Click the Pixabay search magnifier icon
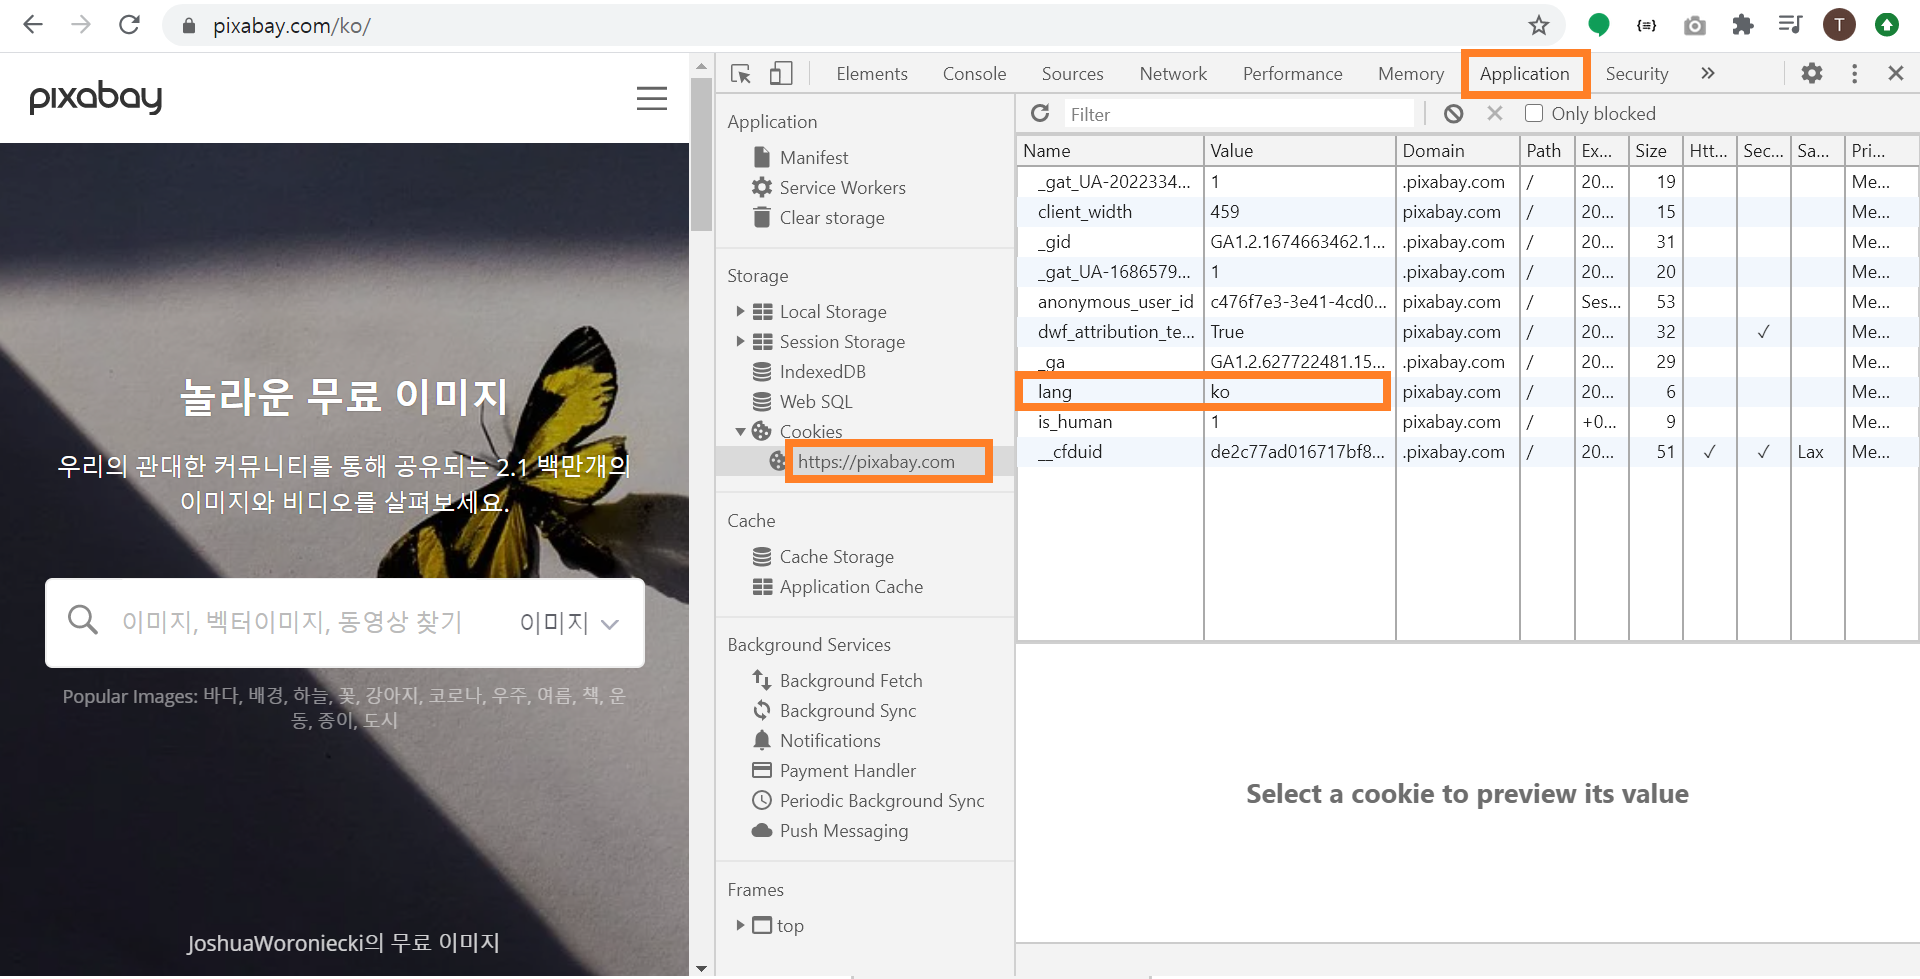 83,620
